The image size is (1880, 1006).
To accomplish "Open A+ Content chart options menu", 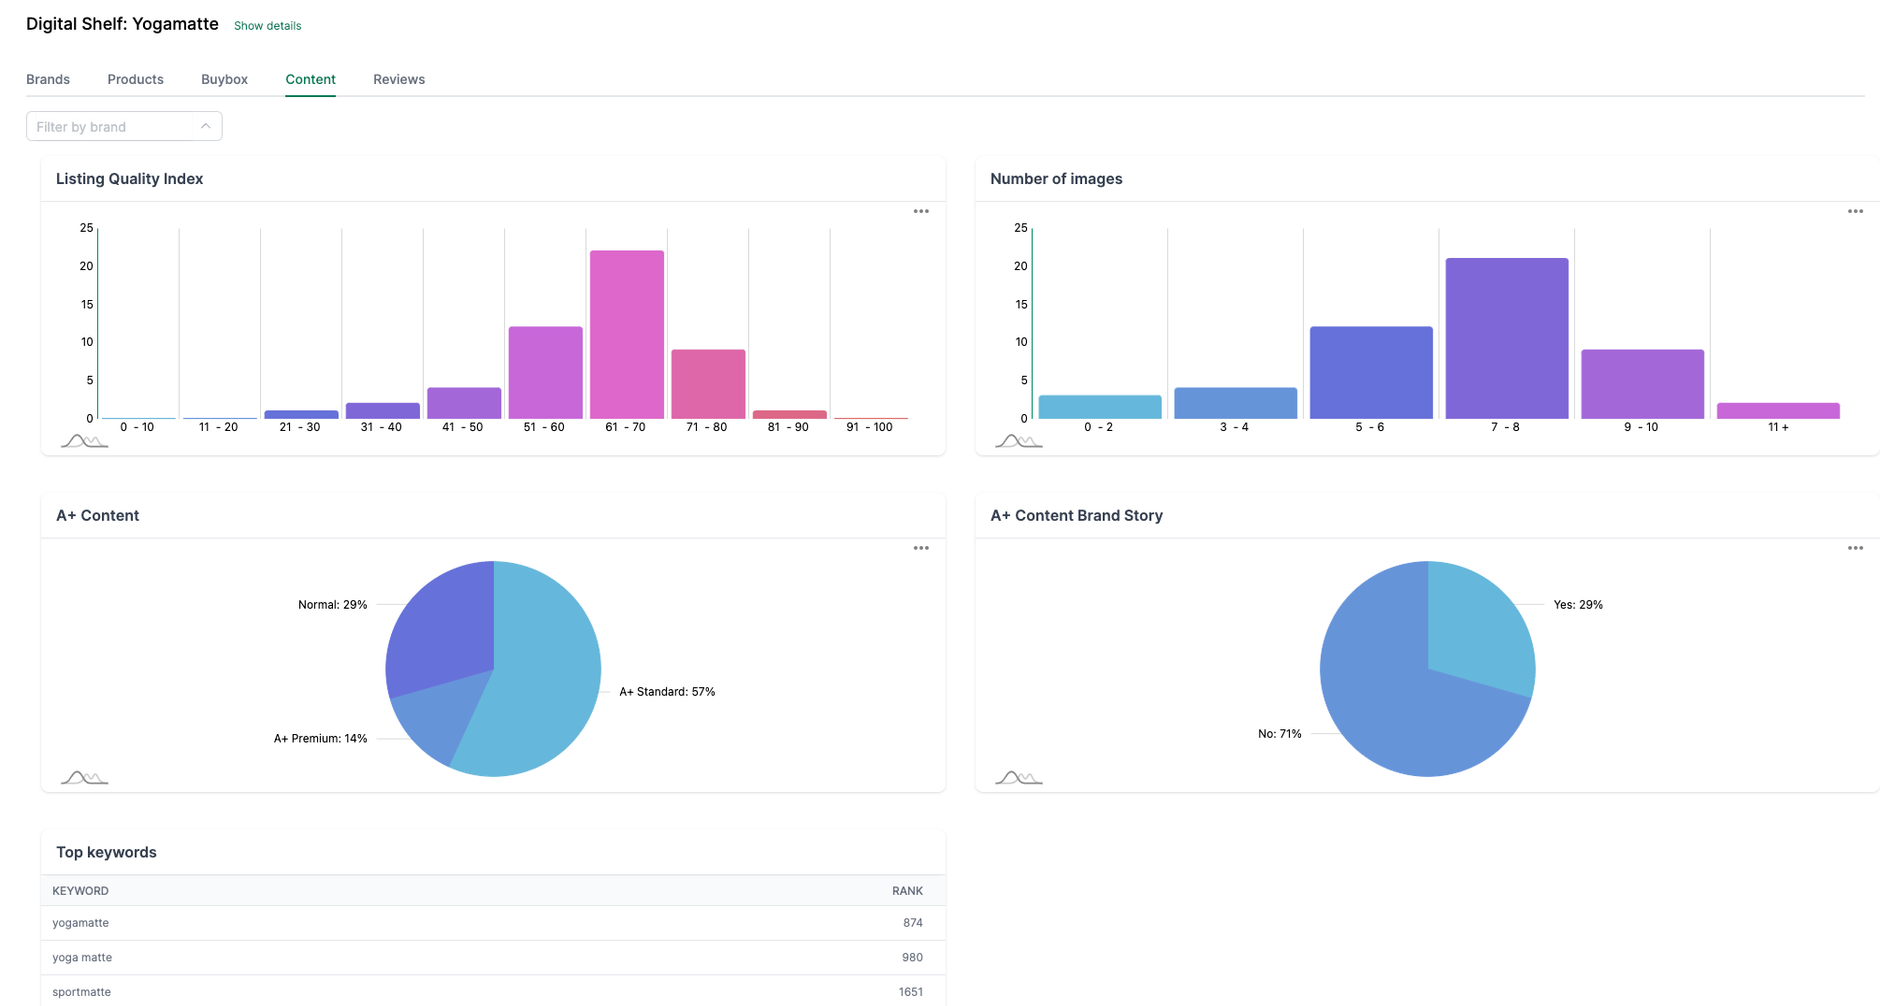I will pyautogui.click(x=921, y=548).
